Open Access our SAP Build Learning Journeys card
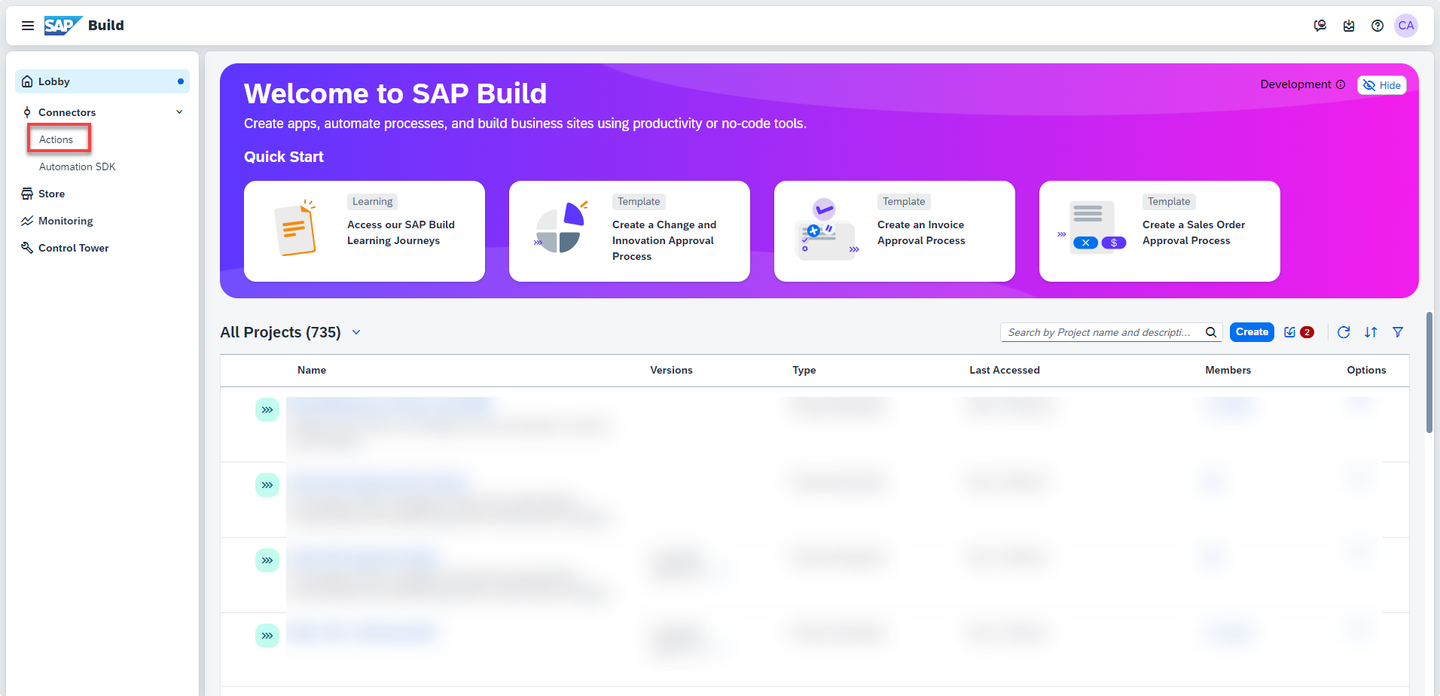 pos(364,231)
